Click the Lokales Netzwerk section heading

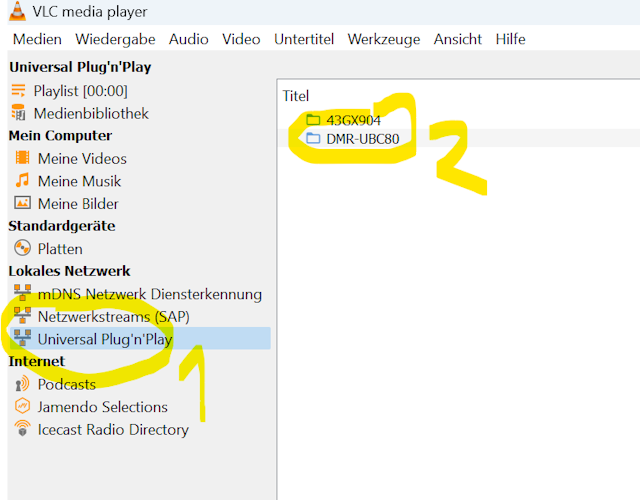[69, 271]
